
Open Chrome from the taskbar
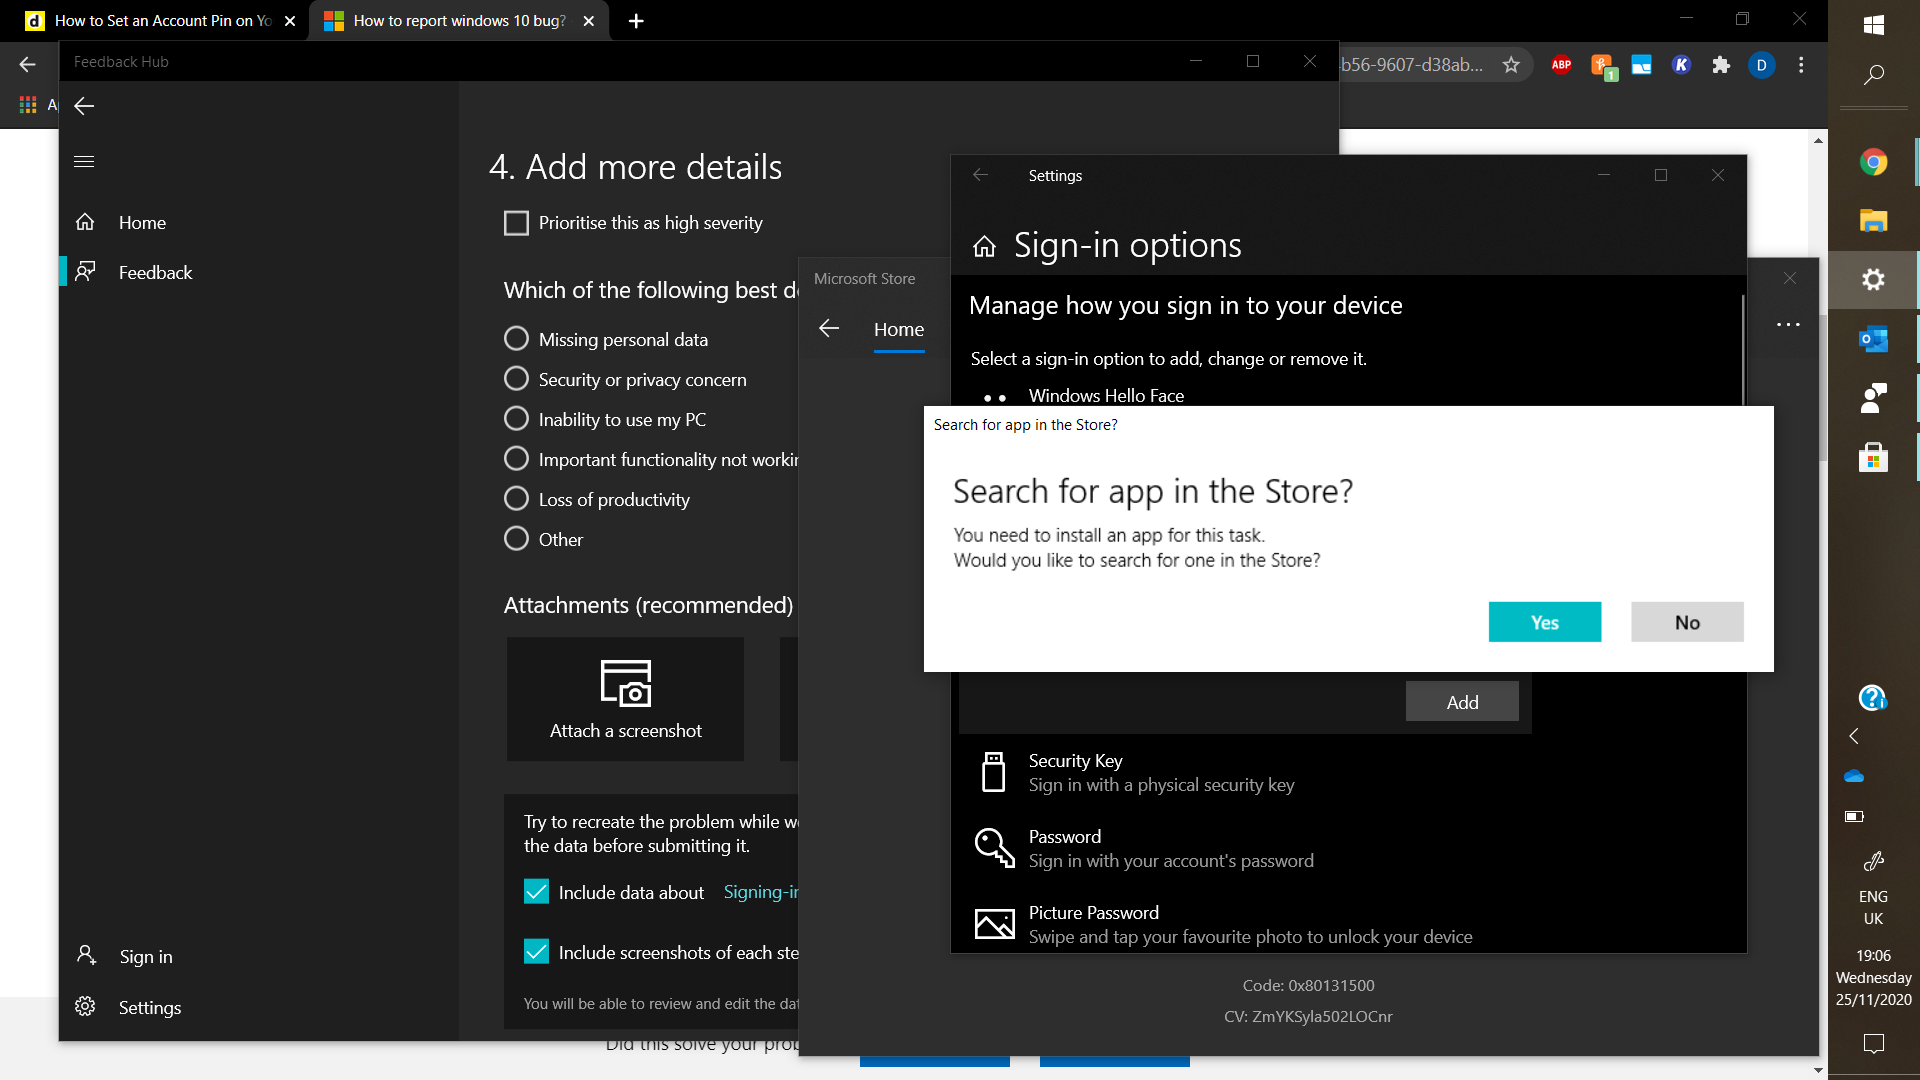[1874, 162]
